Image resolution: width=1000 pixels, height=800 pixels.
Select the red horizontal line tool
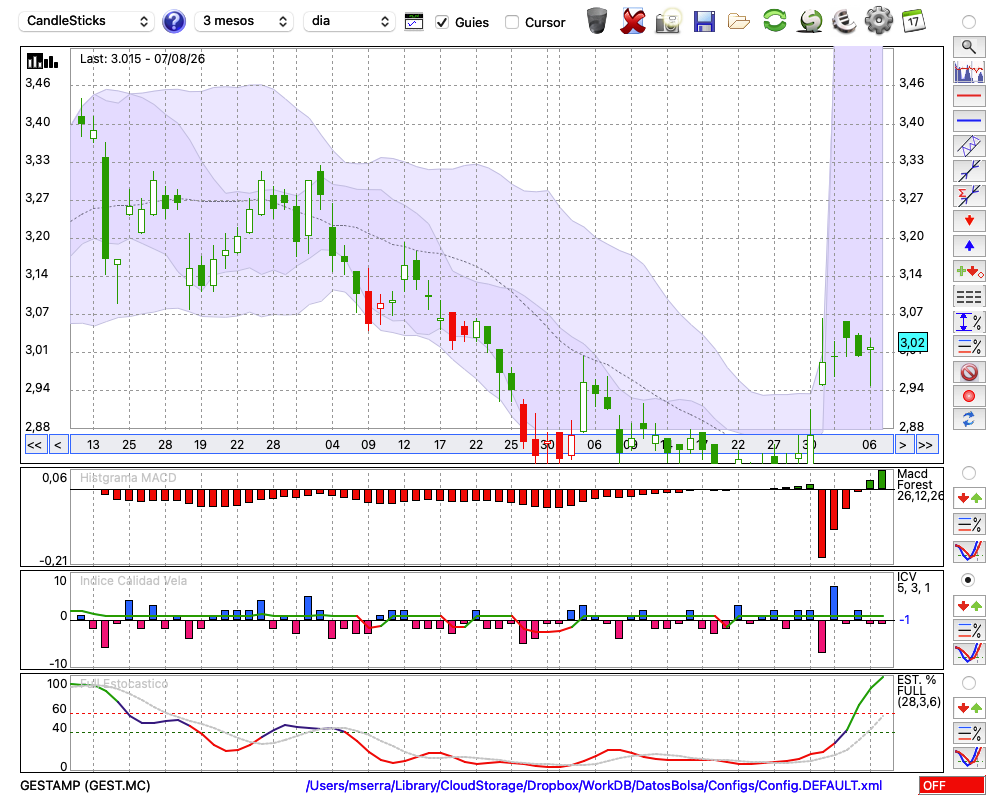pyautogui.click(x=969, y=96)
